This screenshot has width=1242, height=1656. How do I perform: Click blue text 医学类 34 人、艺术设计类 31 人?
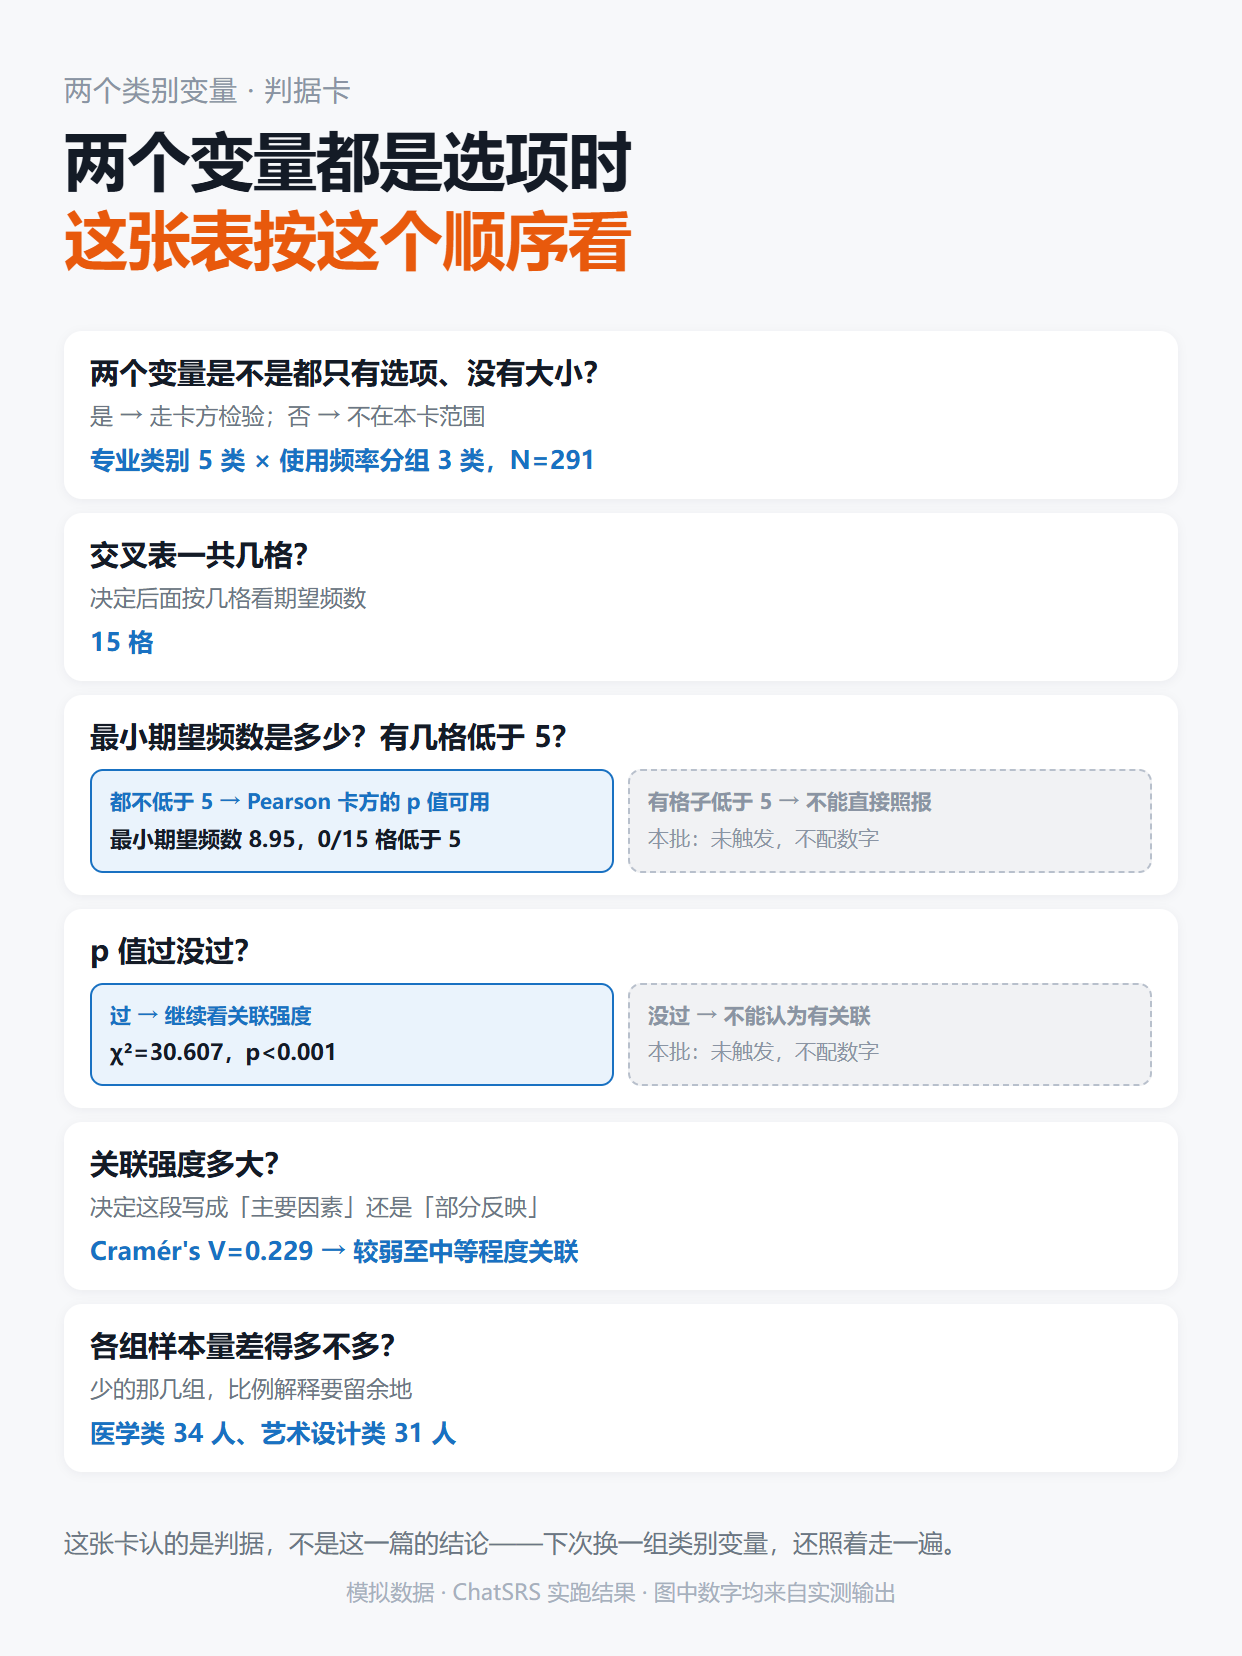coord(273,1433)
